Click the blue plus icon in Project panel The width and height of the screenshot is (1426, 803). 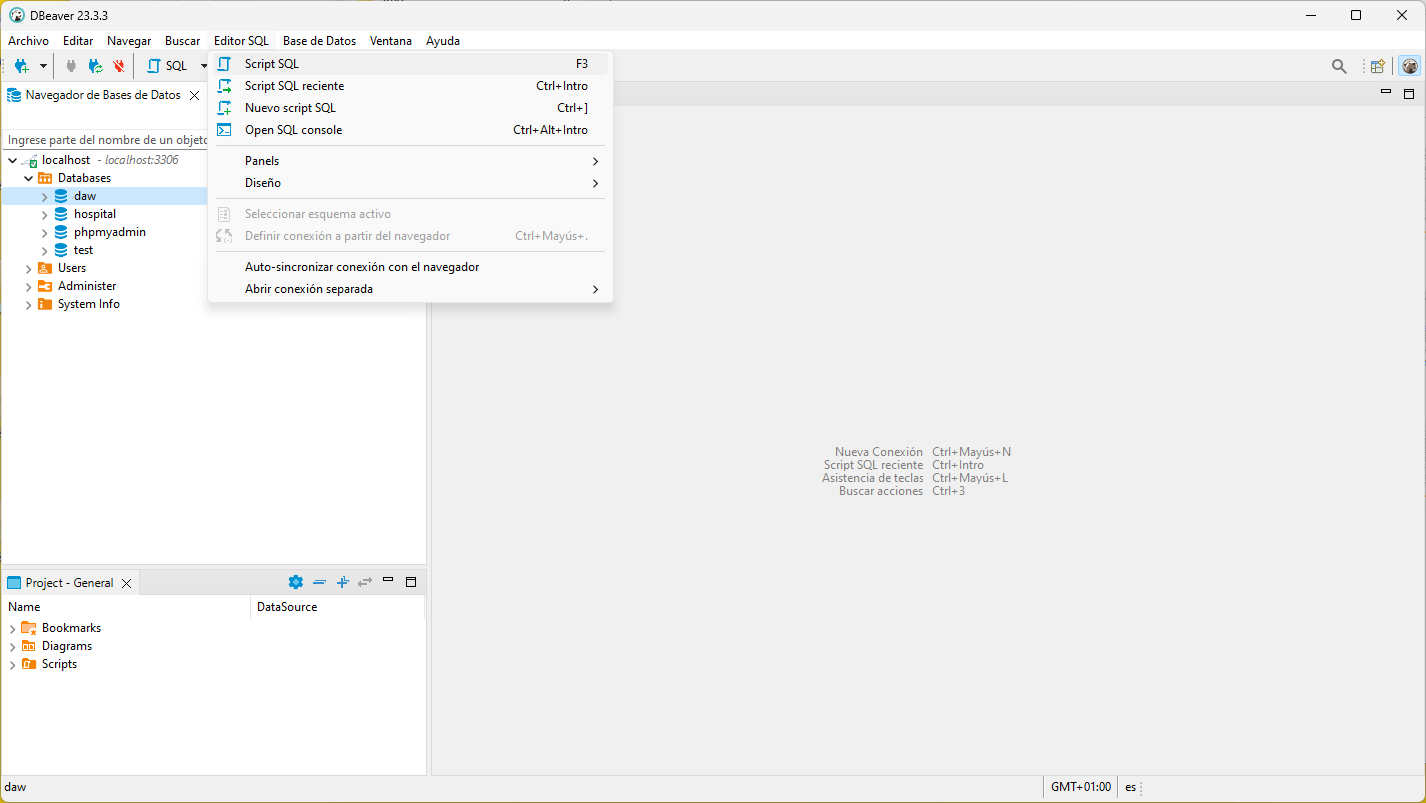click(x=342, y=582)
